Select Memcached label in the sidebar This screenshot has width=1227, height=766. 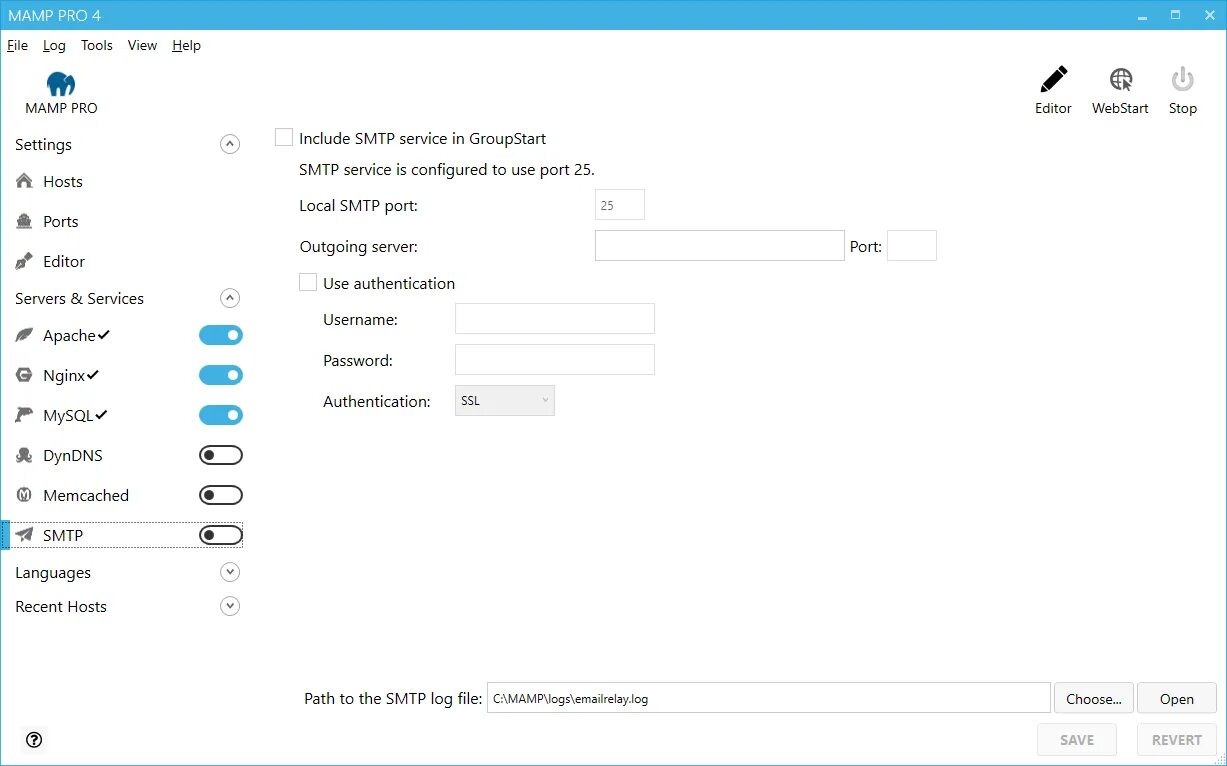(86, 495)
